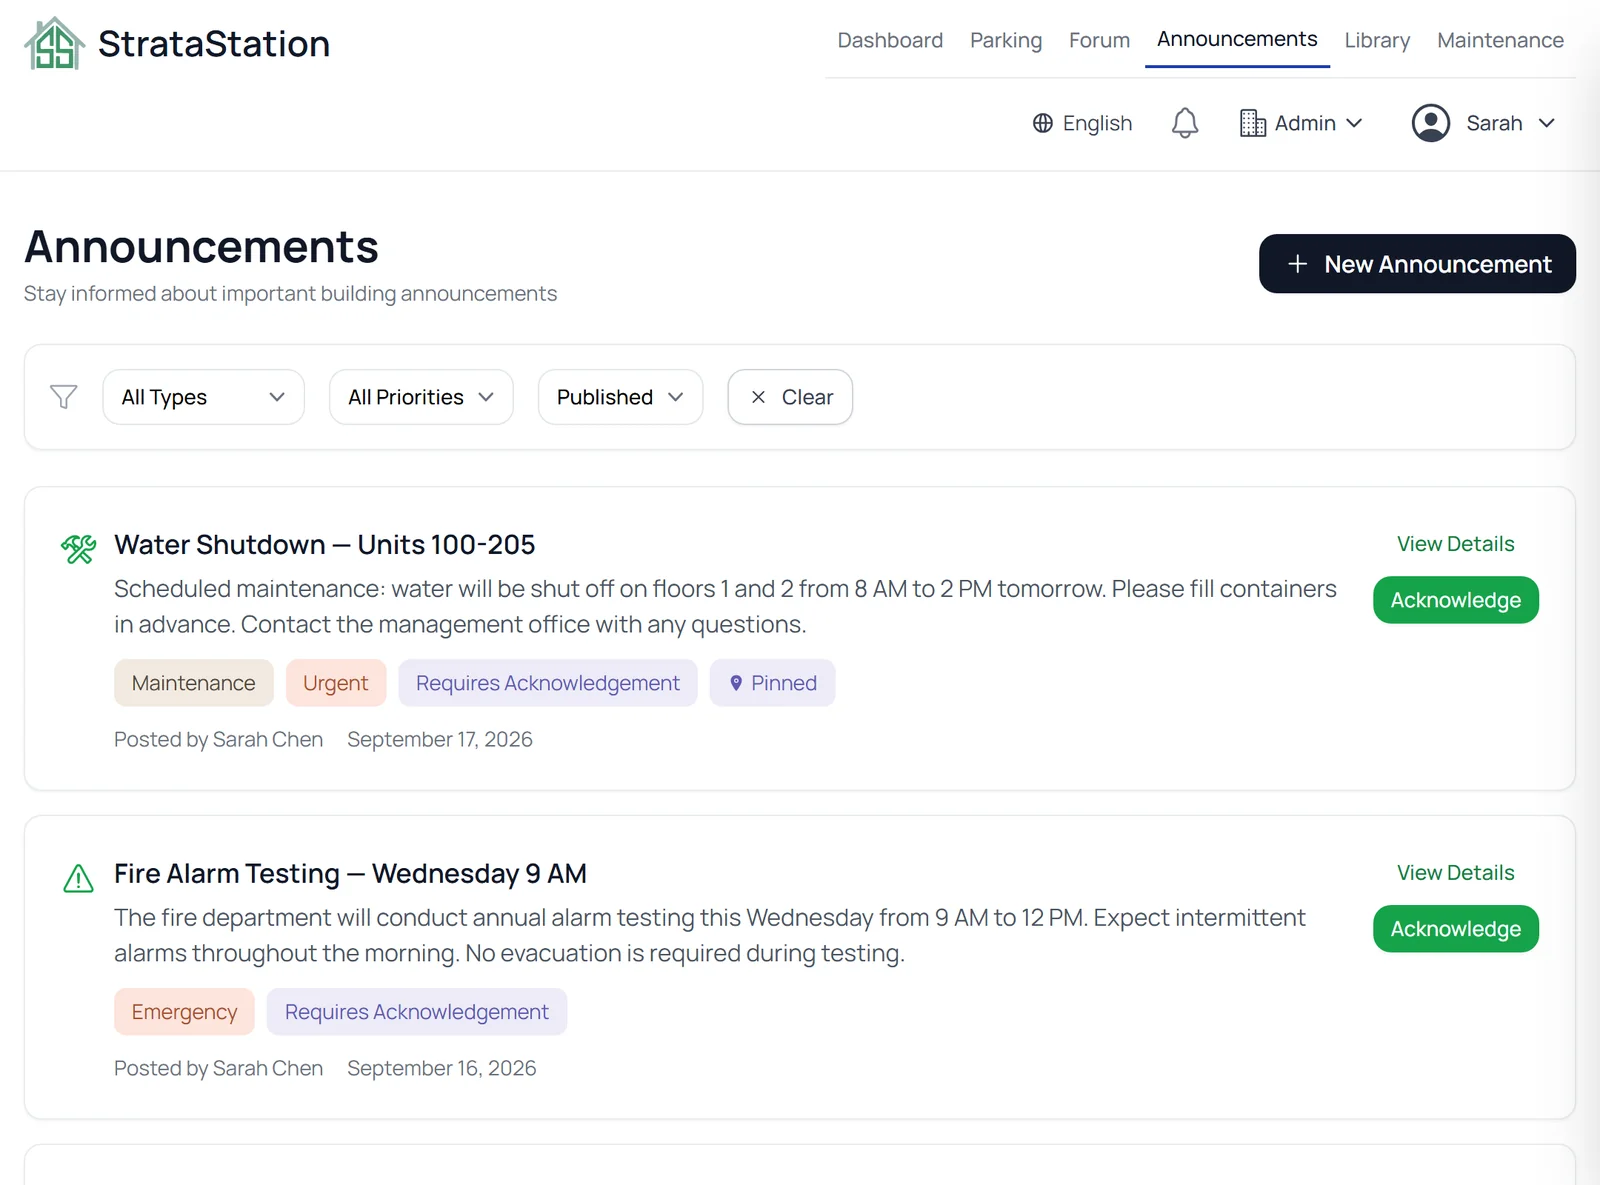Viewport: 1600px width, 1185px height.
Task: Click the StrataStation brand name
Action: tap(214, 44)
